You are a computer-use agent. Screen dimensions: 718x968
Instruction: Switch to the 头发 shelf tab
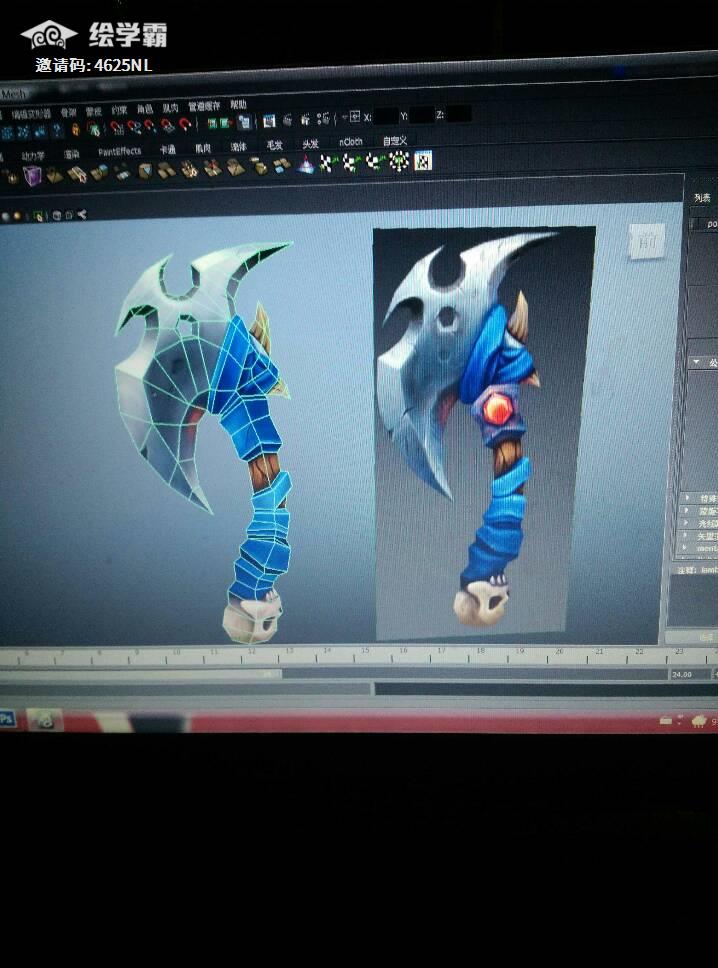pos(310,144)
